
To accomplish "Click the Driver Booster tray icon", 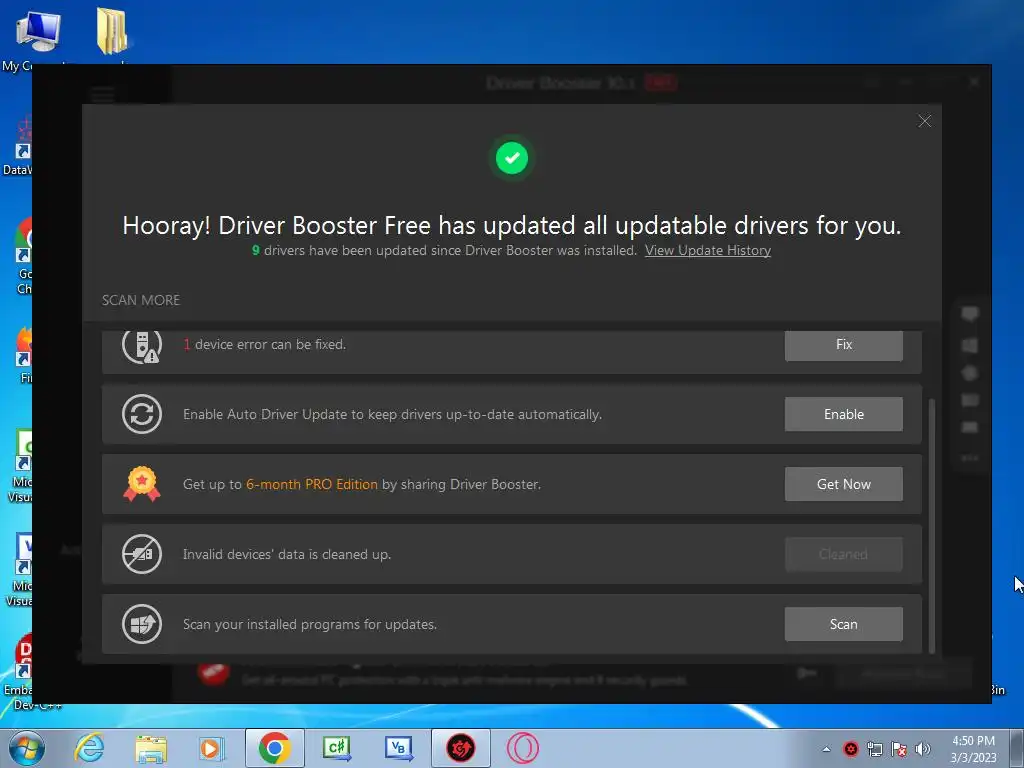I will tap(850, 749).
